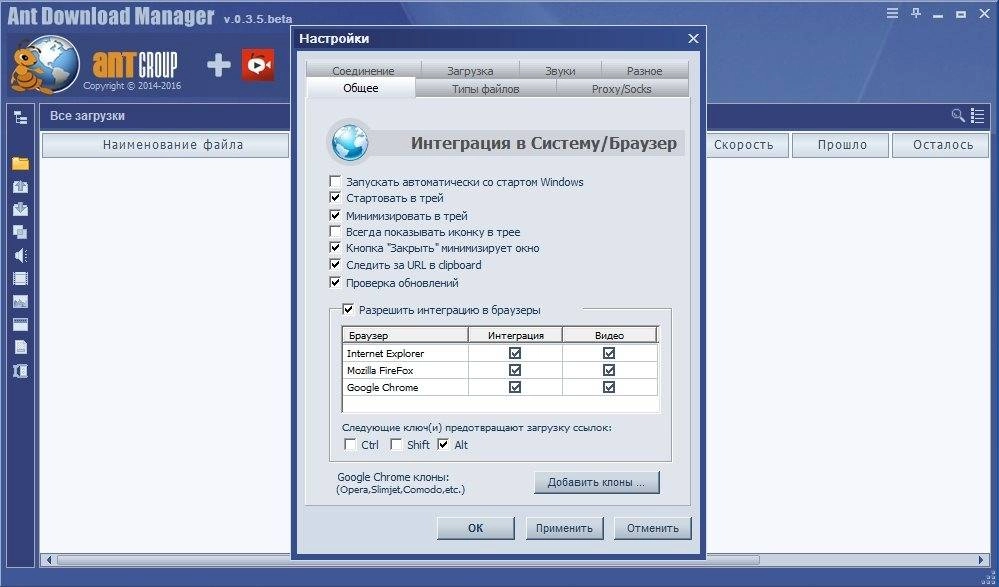Toggle Кнопка "Закрыть" минимизирует окно checkbox
Viewport: 999px width, 587px height.
[335, 248]
